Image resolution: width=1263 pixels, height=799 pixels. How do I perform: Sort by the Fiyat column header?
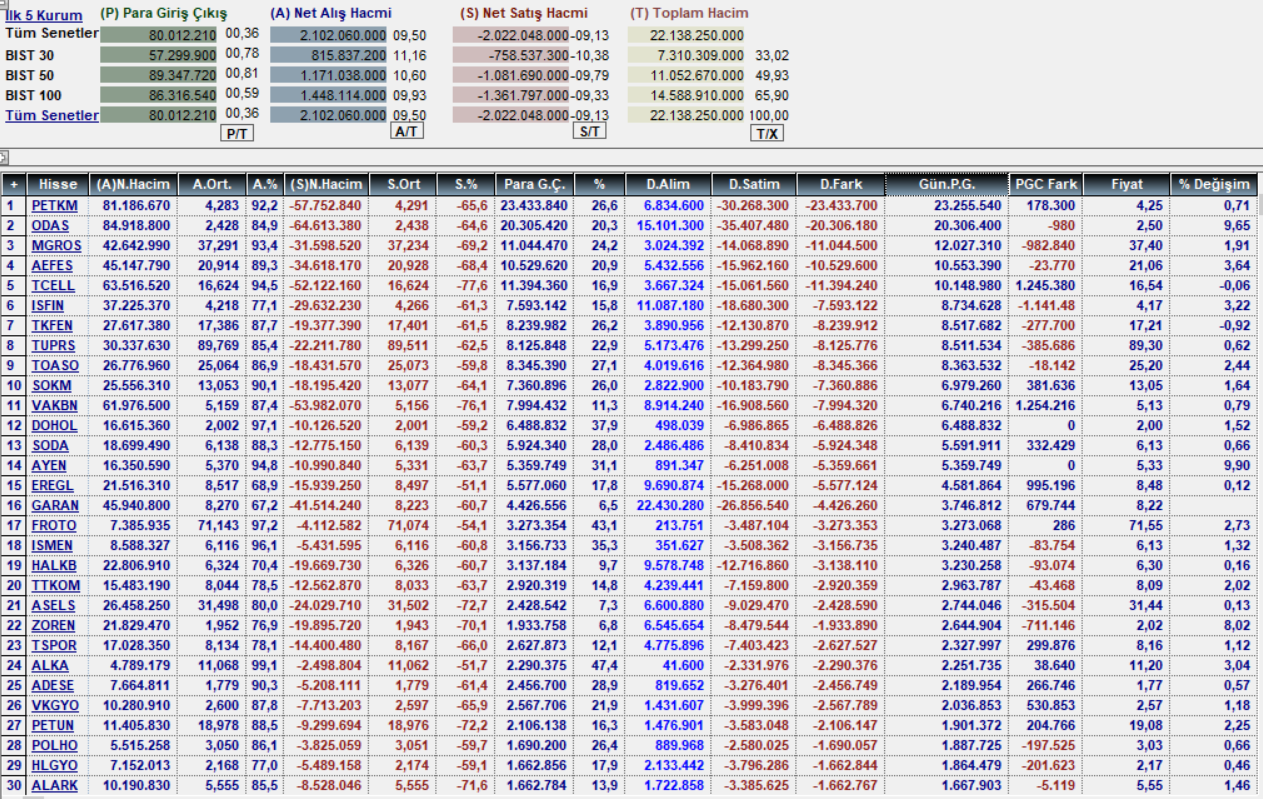tap(1126, 185)
